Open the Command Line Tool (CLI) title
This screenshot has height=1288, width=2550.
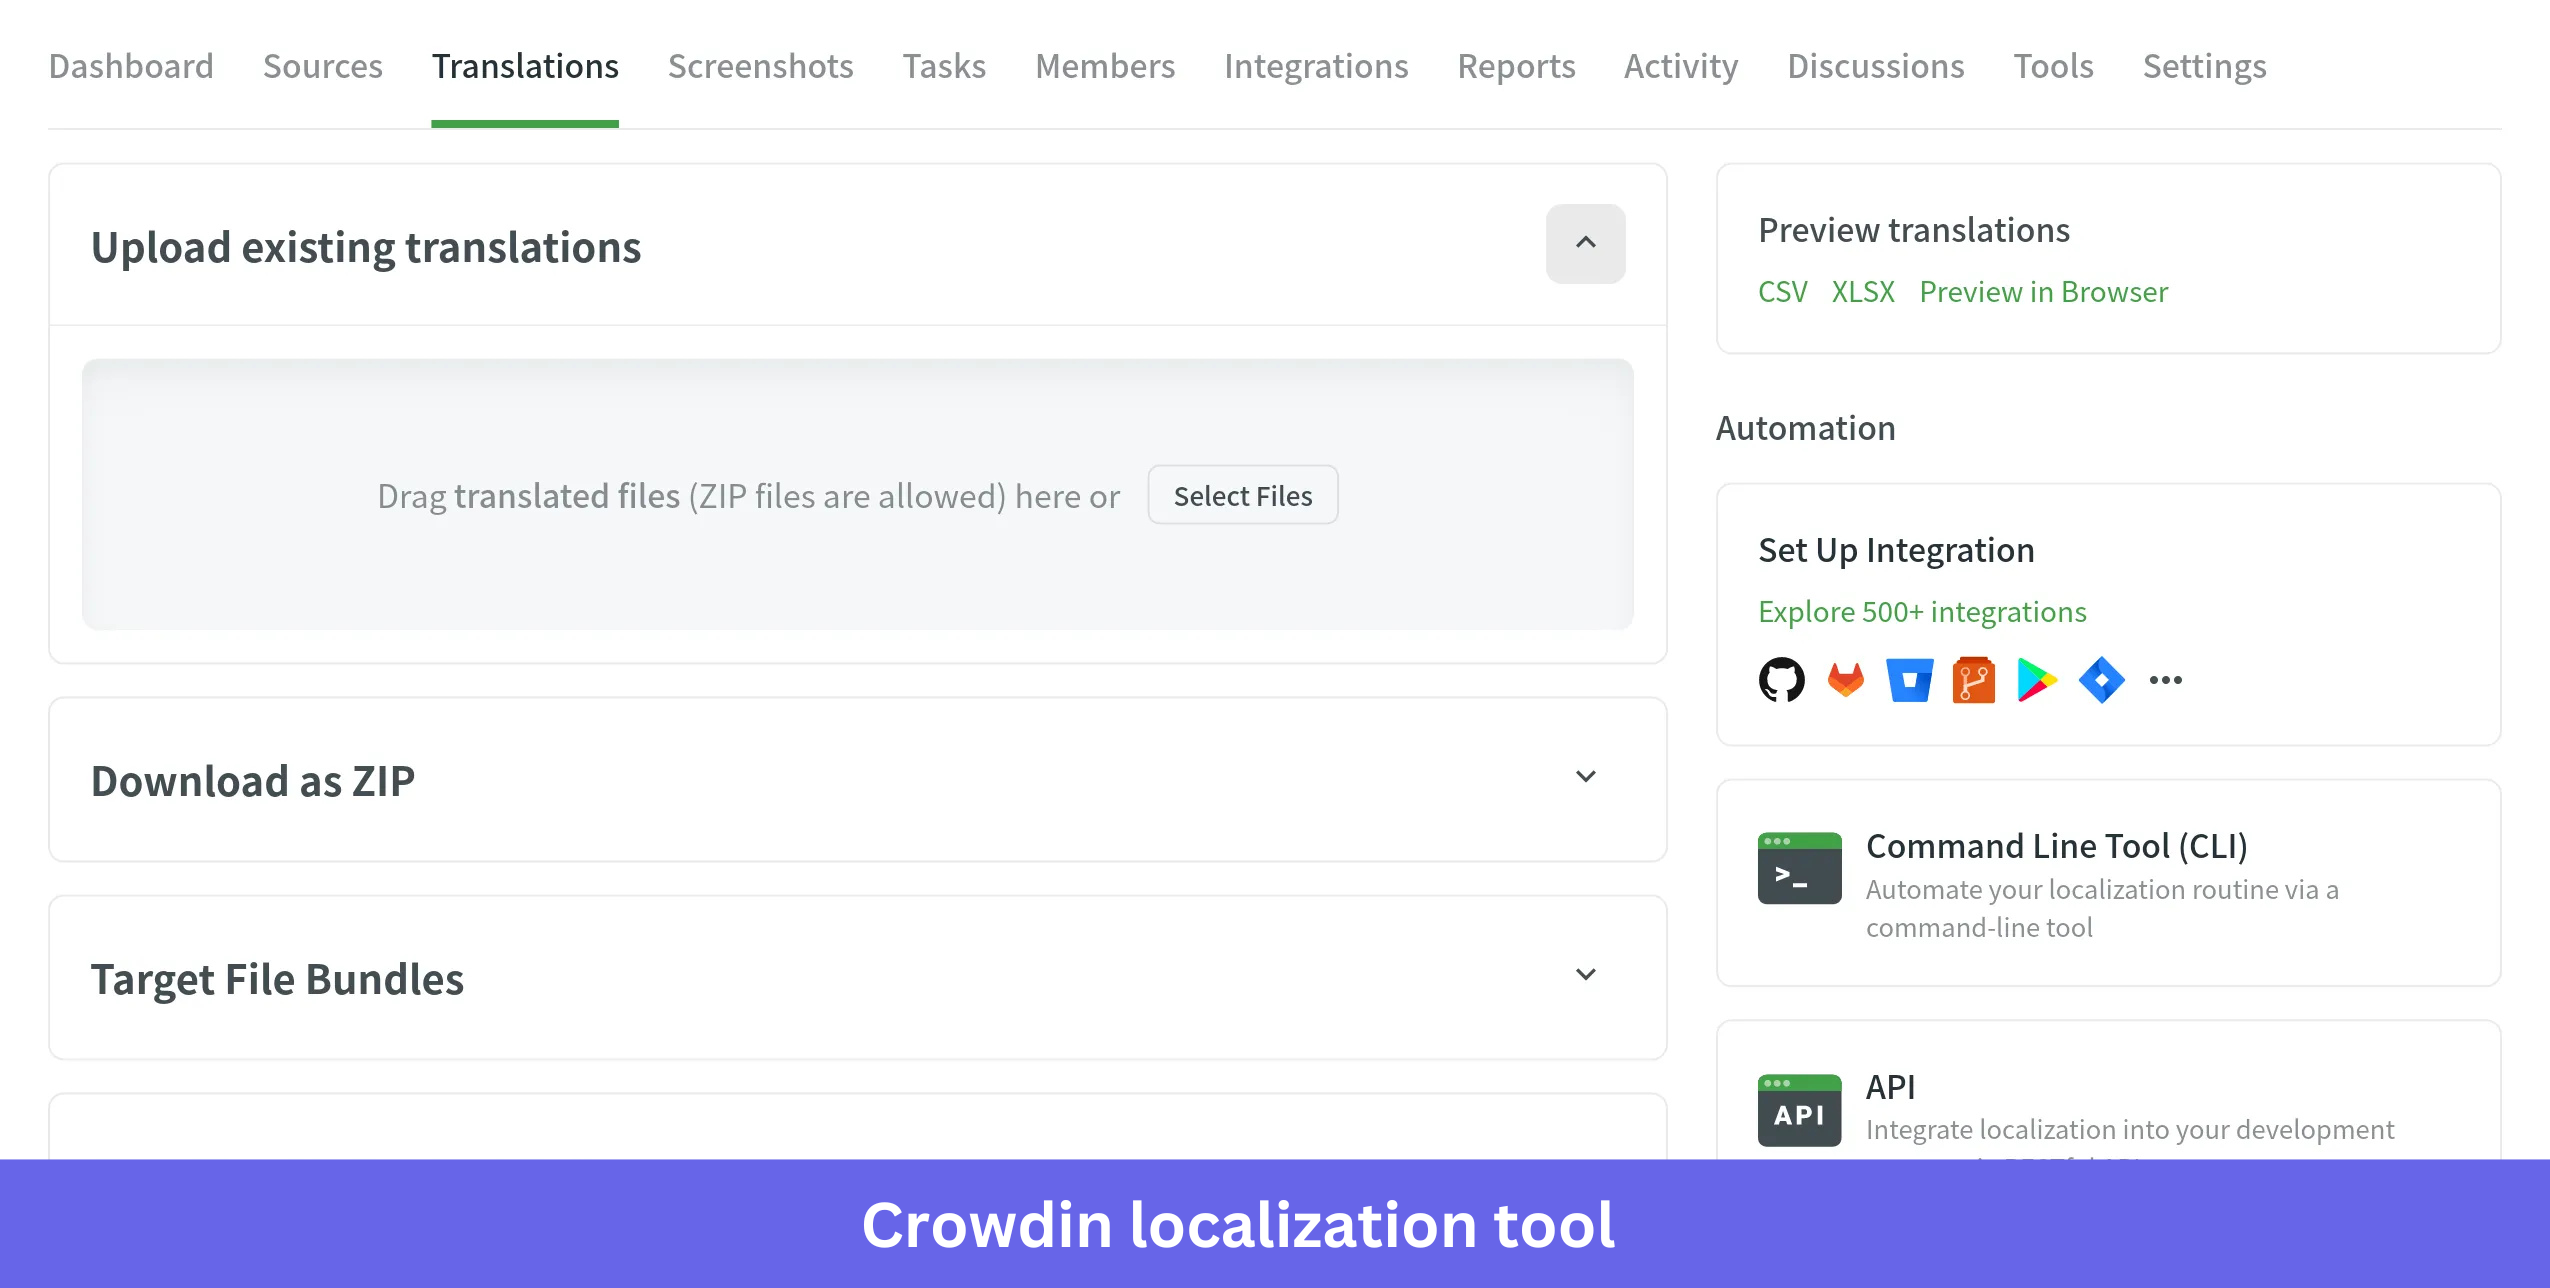[2057, 846]
